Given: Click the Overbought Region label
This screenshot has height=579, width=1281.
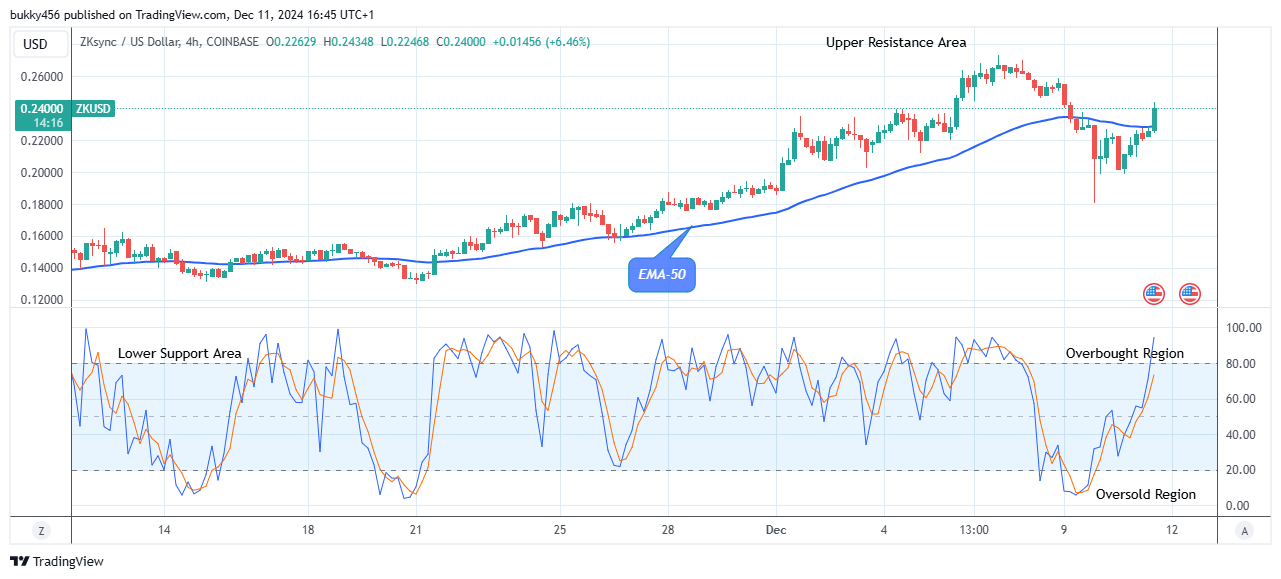Looking at the screenshot, I should (1125, 353).
